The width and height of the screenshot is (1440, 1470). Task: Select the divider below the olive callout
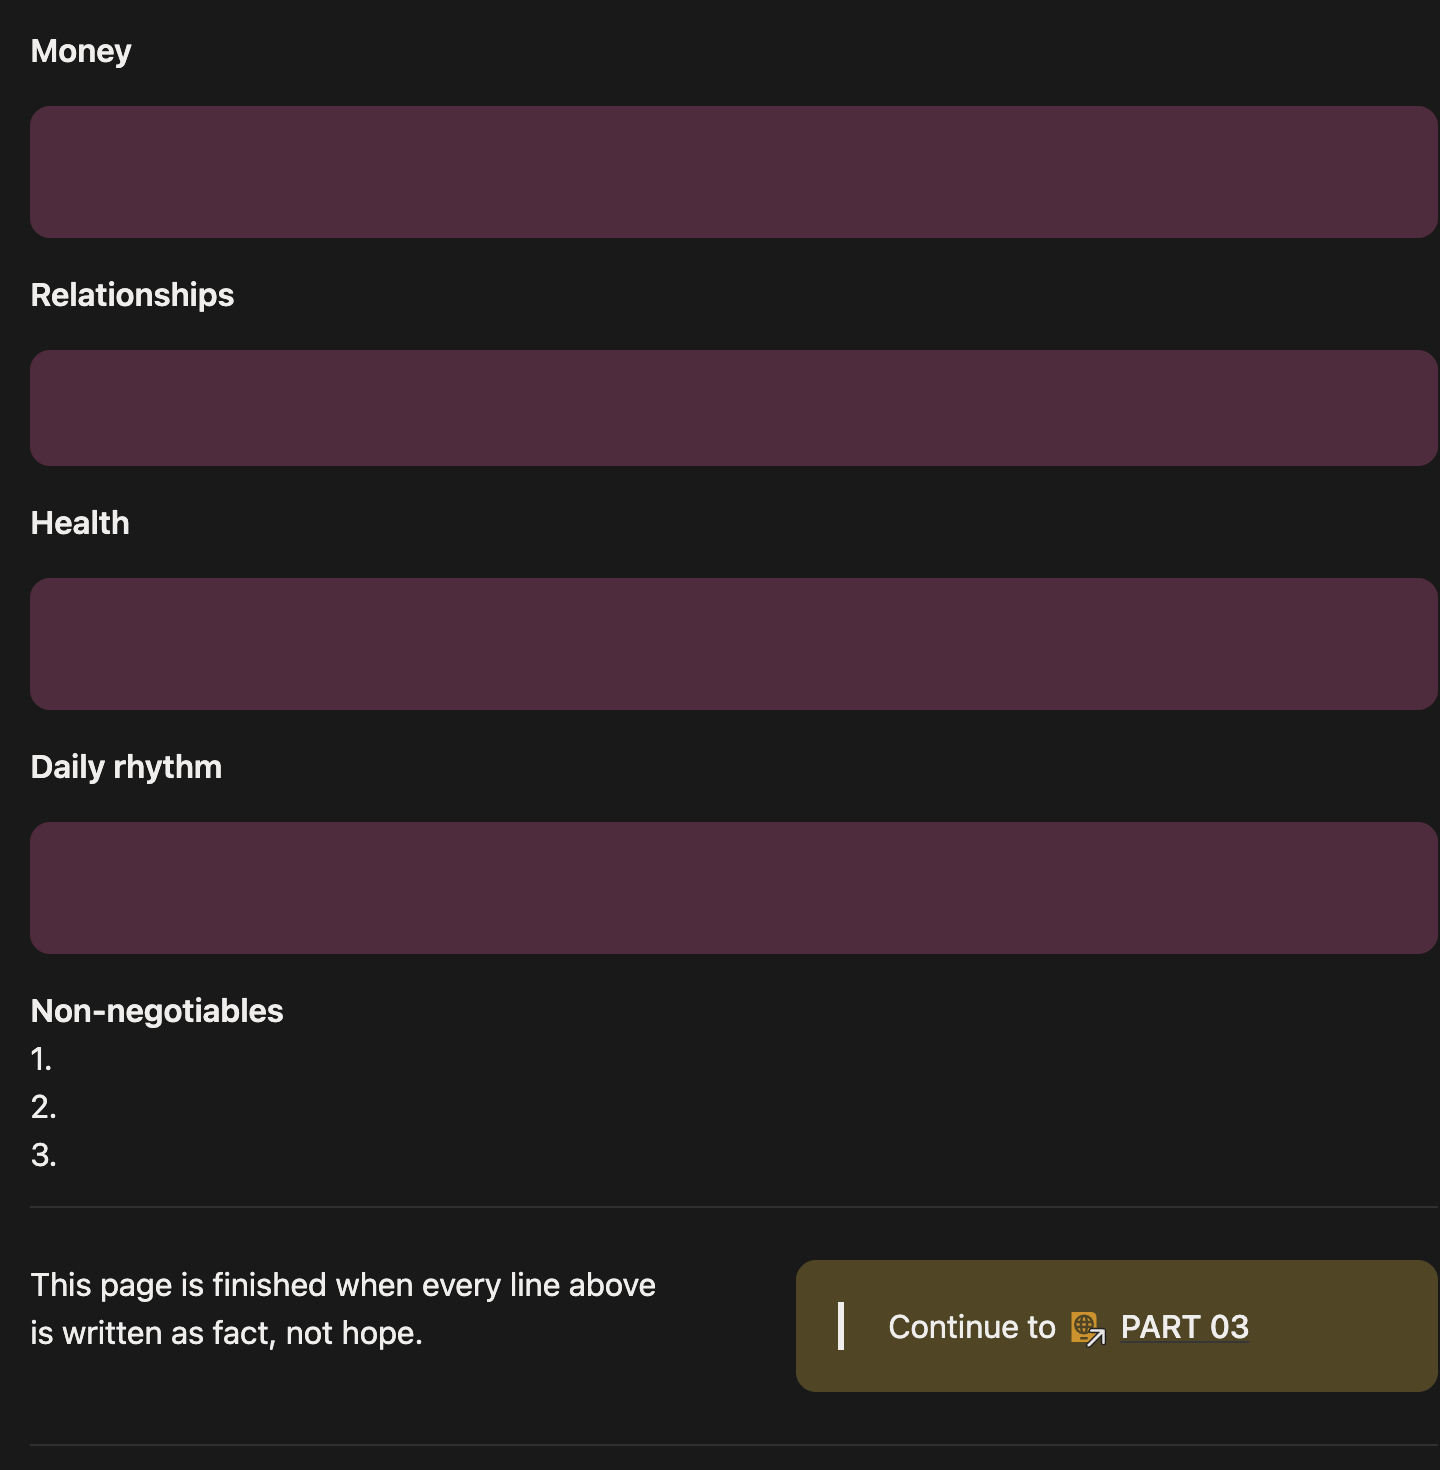[x=734, y=1445]
